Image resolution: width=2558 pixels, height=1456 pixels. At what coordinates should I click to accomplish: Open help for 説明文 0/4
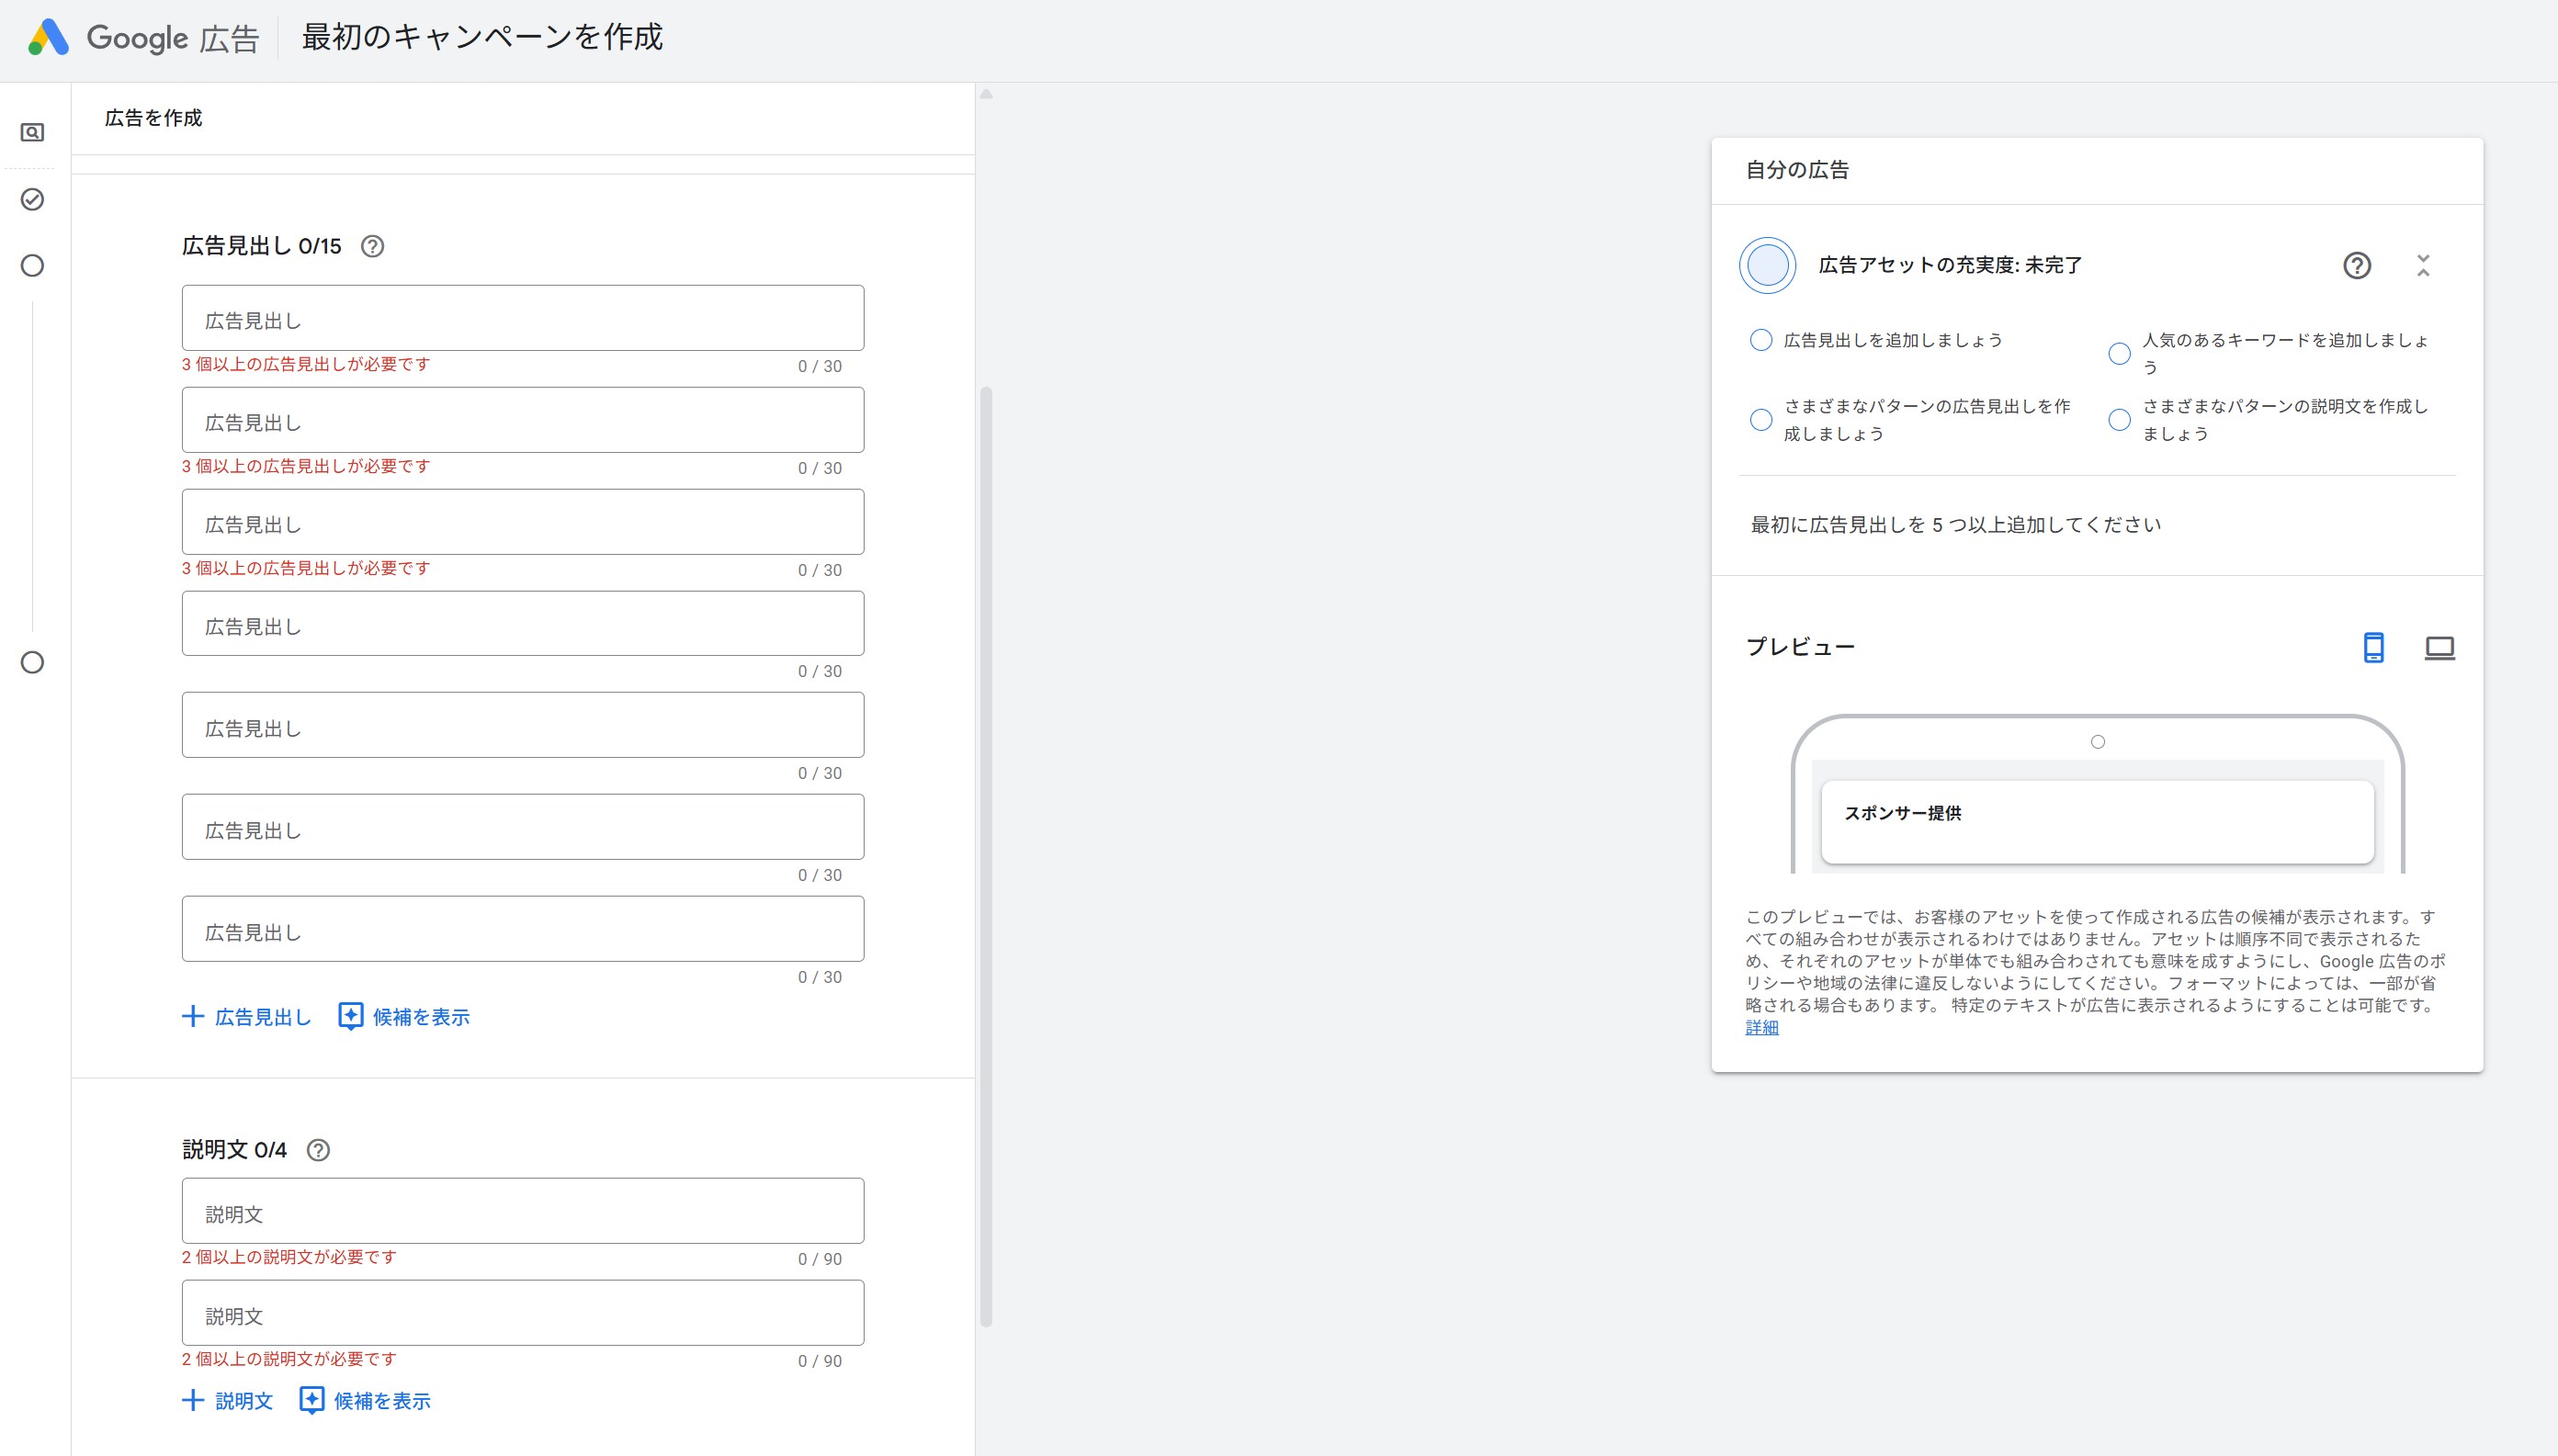coord(318,1150)
